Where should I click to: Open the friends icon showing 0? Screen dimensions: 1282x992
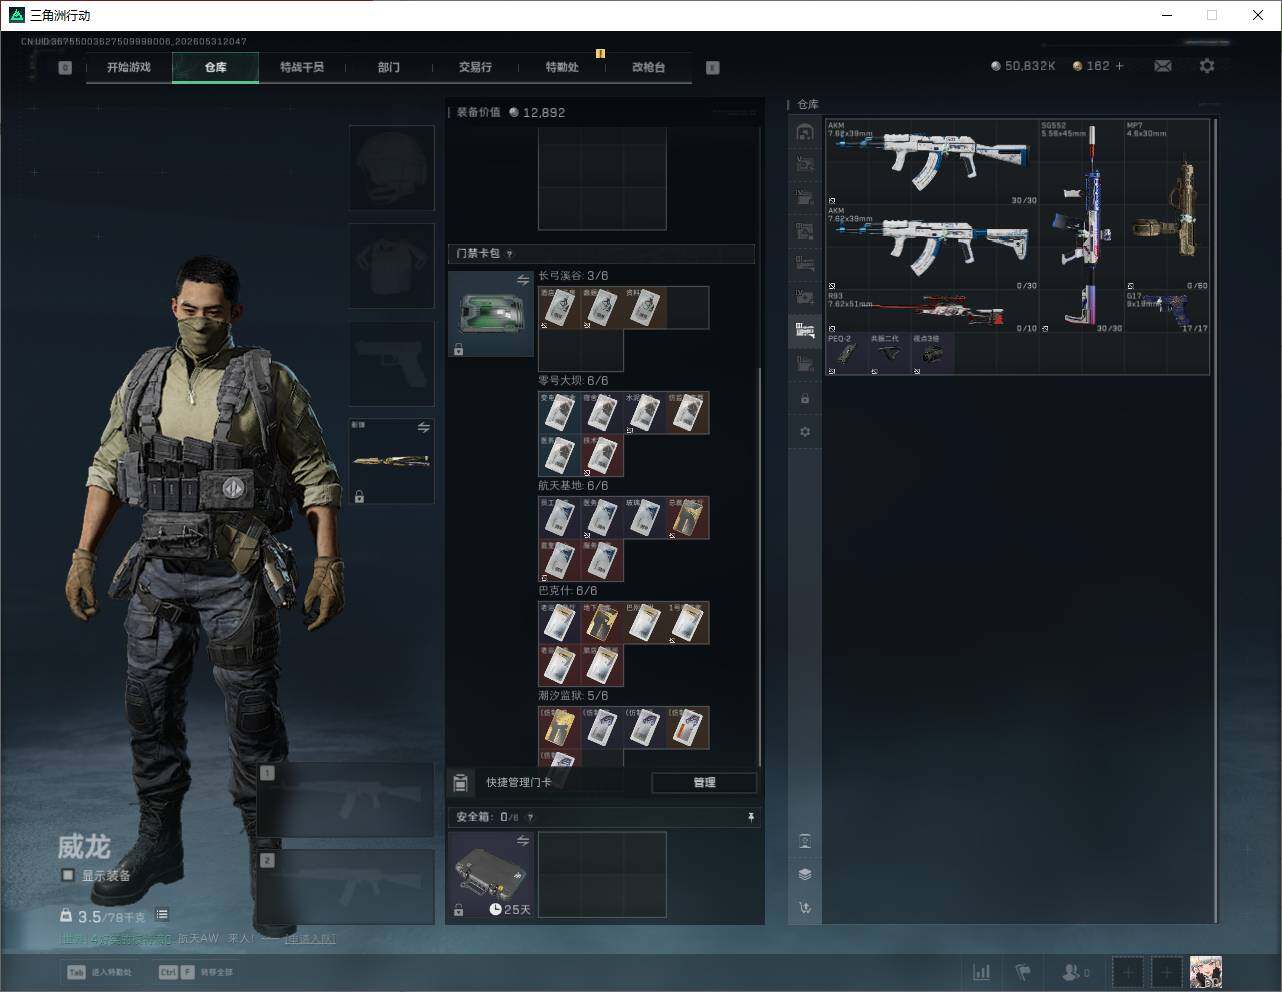pyautogui.click(x=1075, y=972)
